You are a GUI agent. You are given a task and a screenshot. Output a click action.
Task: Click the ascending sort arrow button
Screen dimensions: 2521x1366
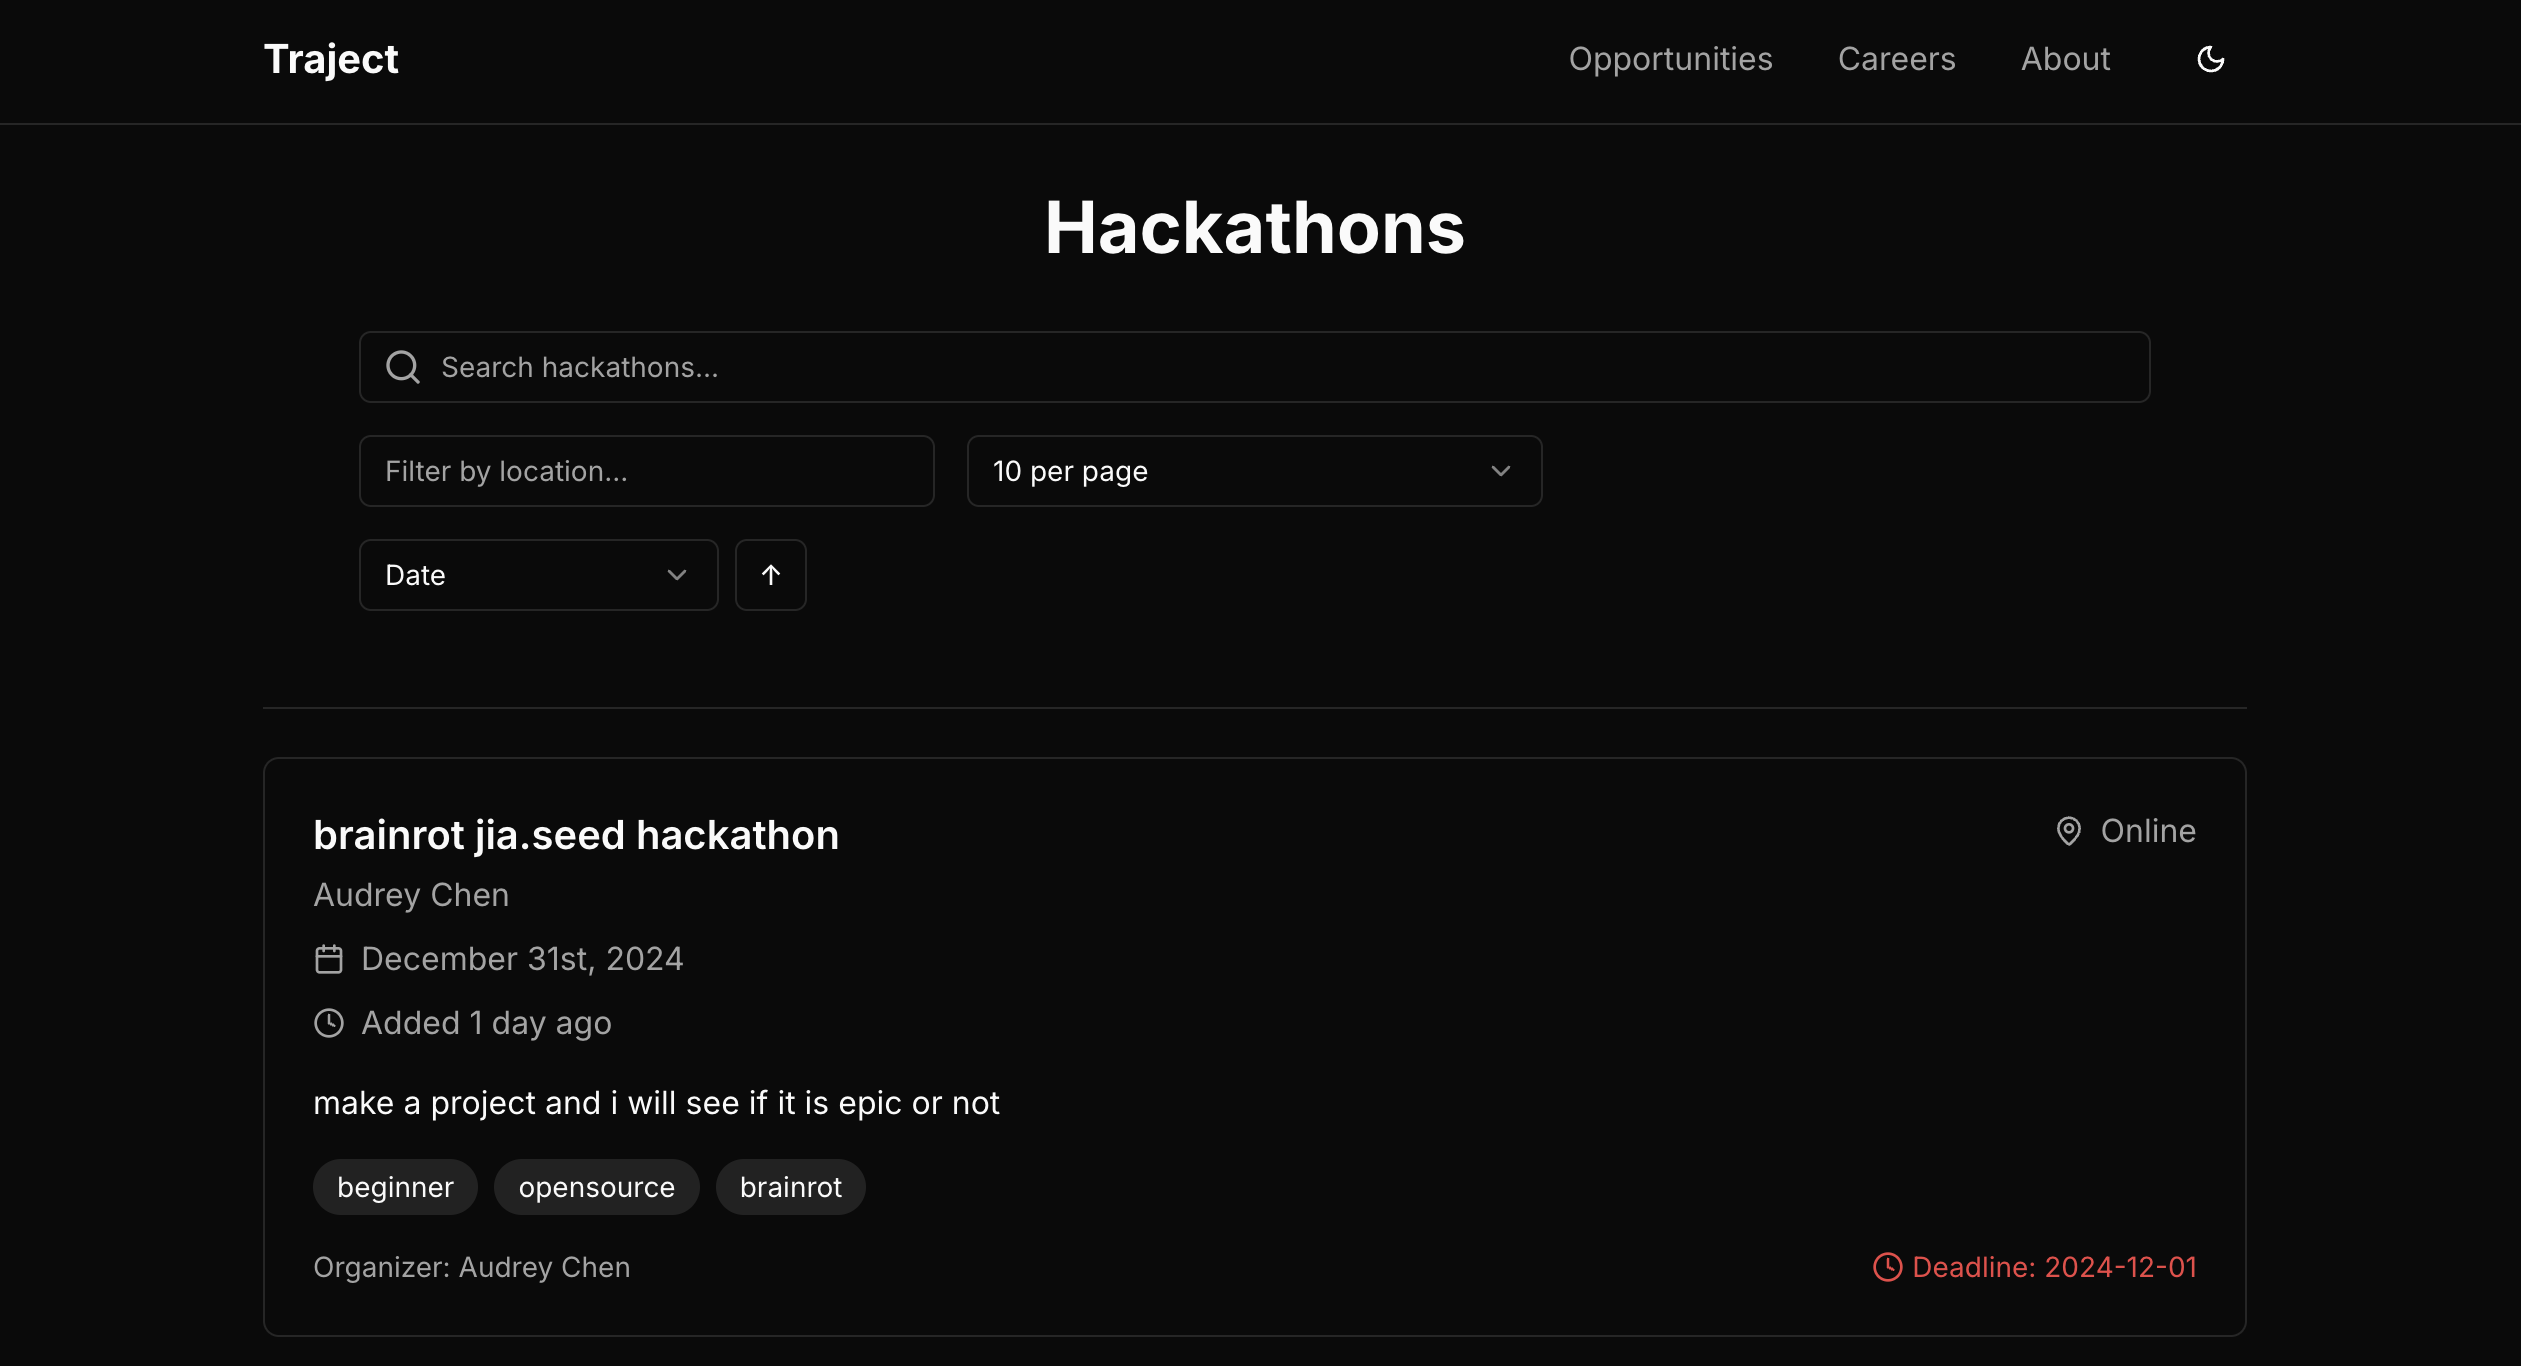click(770, 575)
